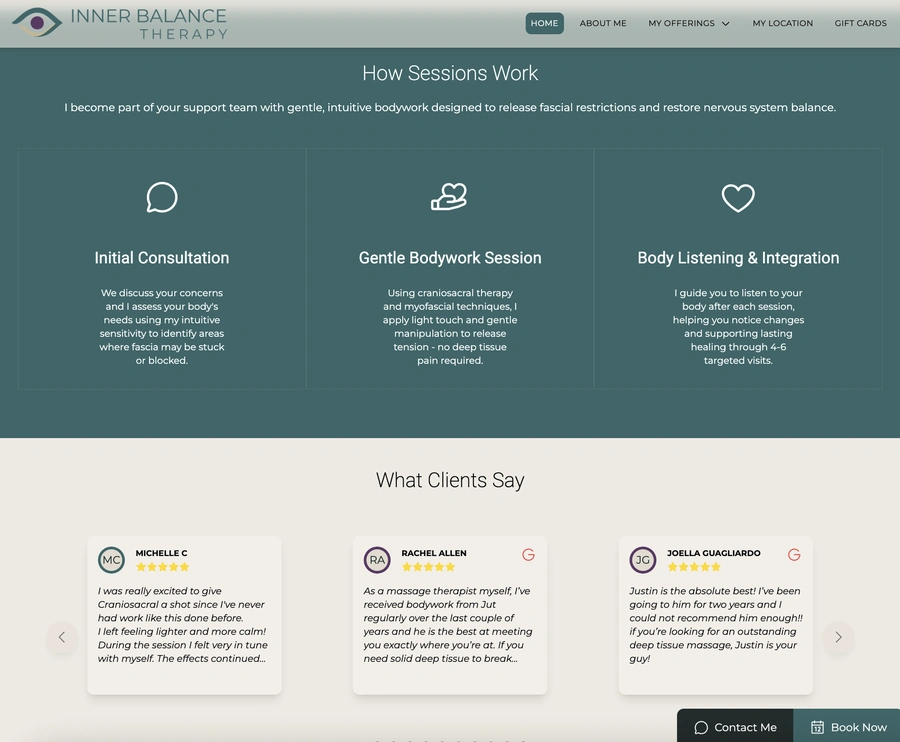Screen dimensions: 900x742
Task: Click the Contact Me button
Action: click(x=735, y=727)
